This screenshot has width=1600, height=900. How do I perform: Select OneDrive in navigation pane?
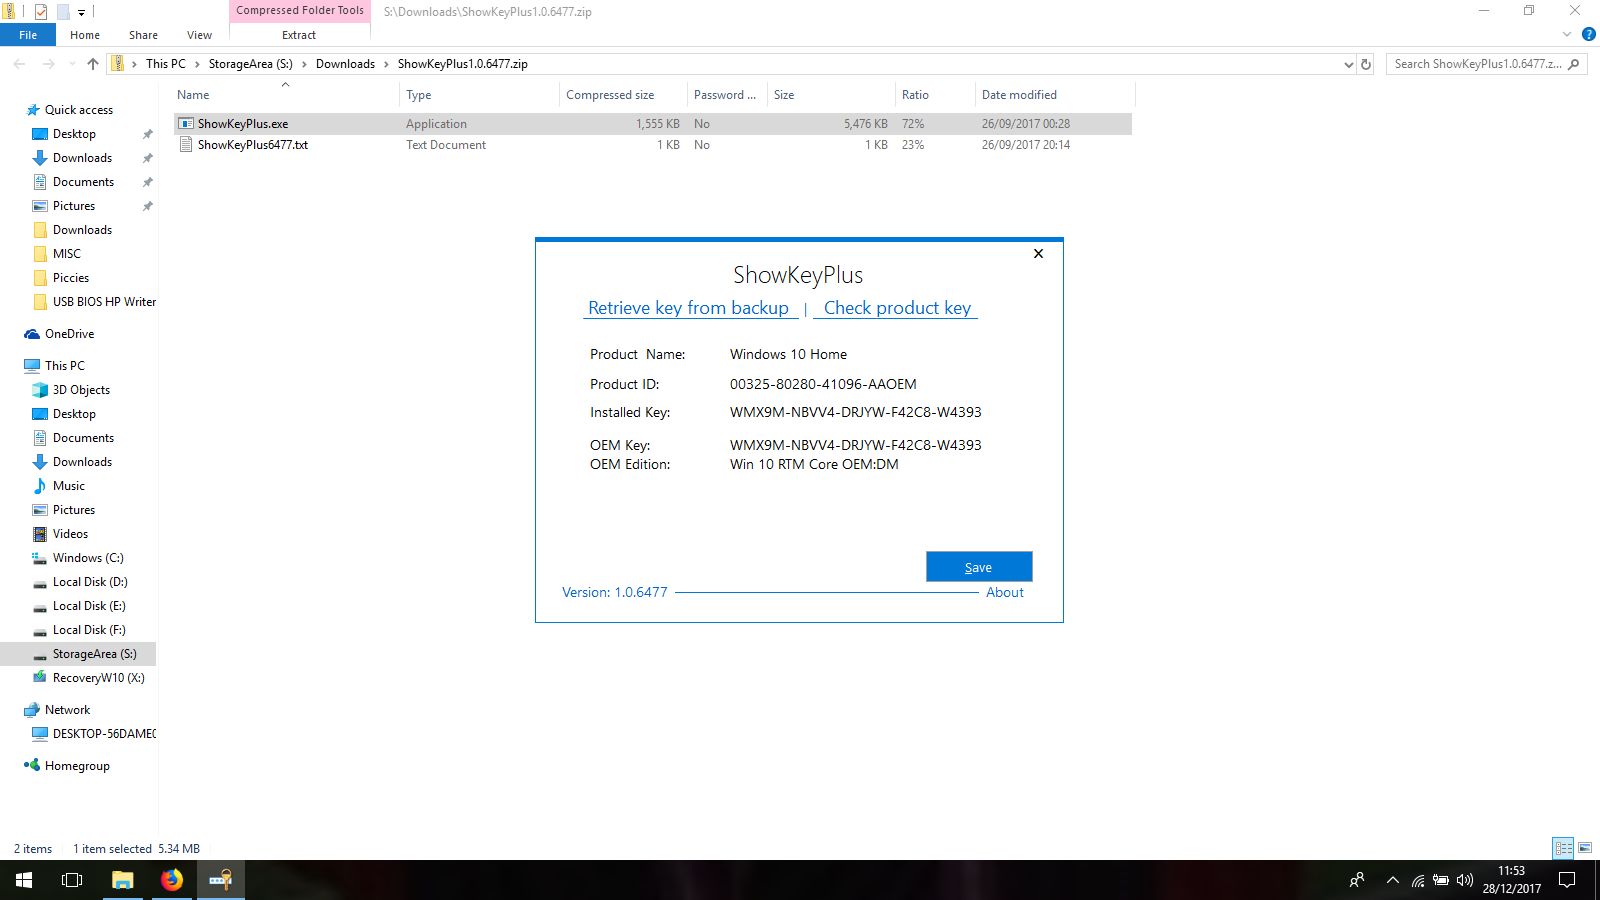(x=69, y=334)
